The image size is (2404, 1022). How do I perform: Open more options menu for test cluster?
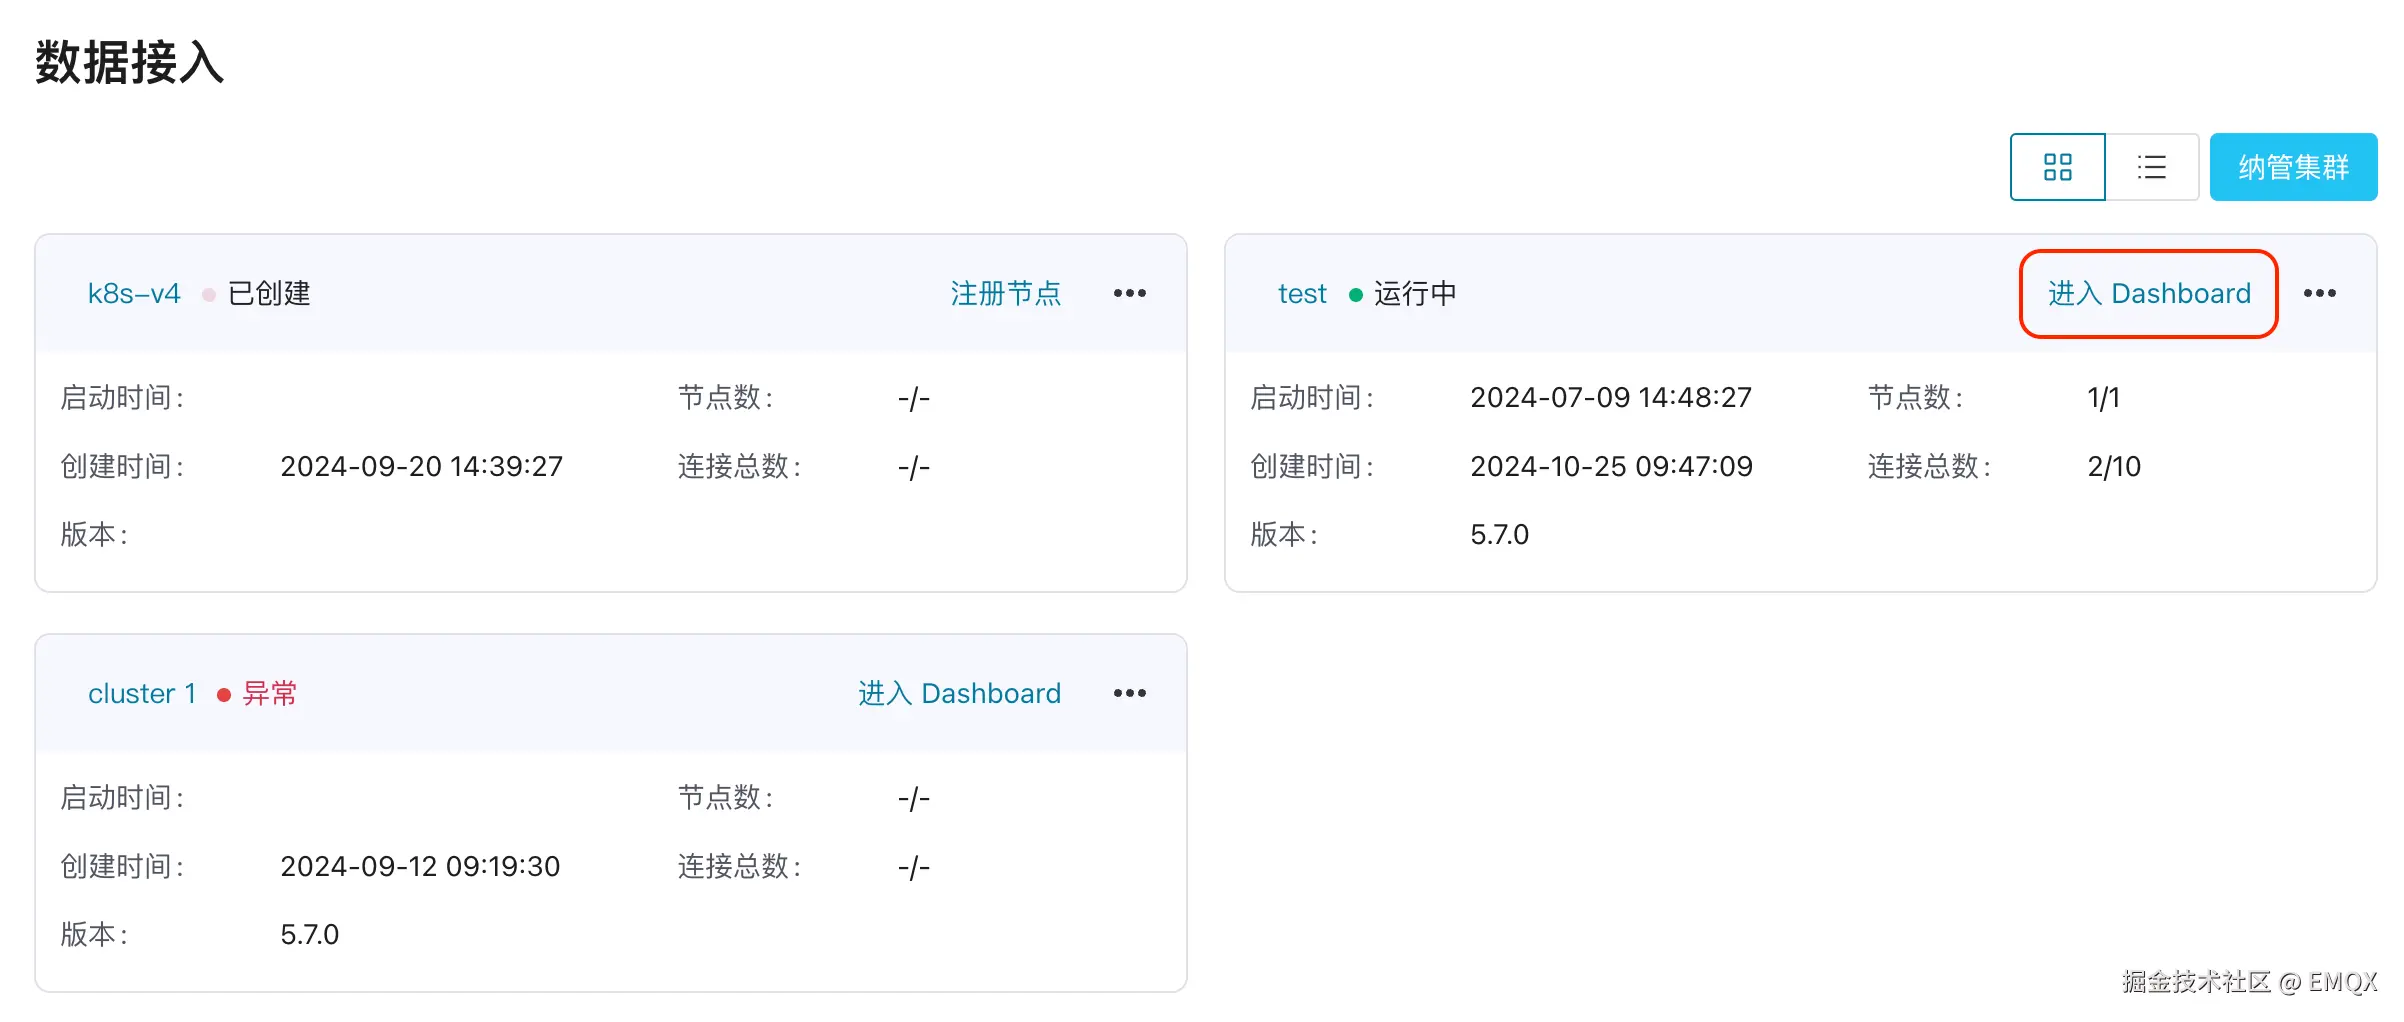point(2320,293)
